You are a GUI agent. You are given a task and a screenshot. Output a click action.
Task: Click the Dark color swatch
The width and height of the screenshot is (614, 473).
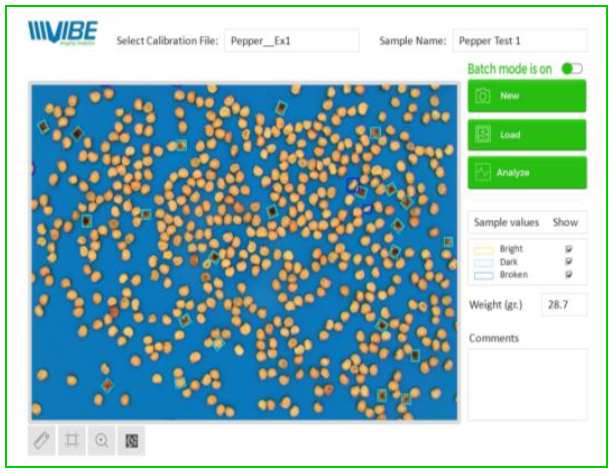point(485,262)
